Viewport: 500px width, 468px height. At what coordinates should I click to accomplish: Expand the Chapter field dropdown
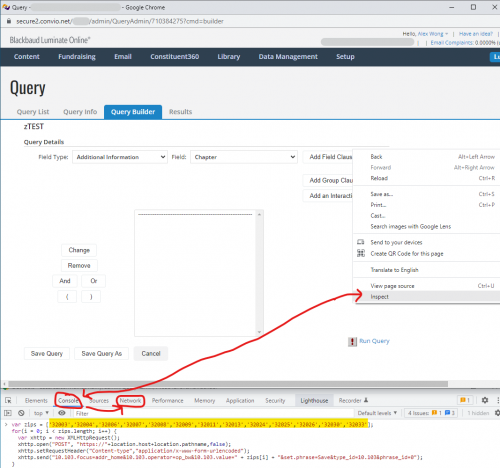click(x=244, y=157)
